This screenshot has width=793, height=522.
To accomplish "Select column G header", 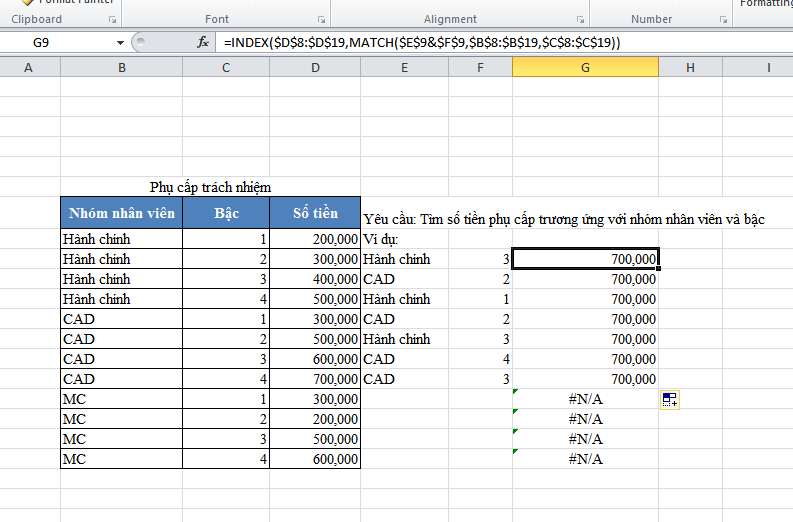I will (585, 67).
